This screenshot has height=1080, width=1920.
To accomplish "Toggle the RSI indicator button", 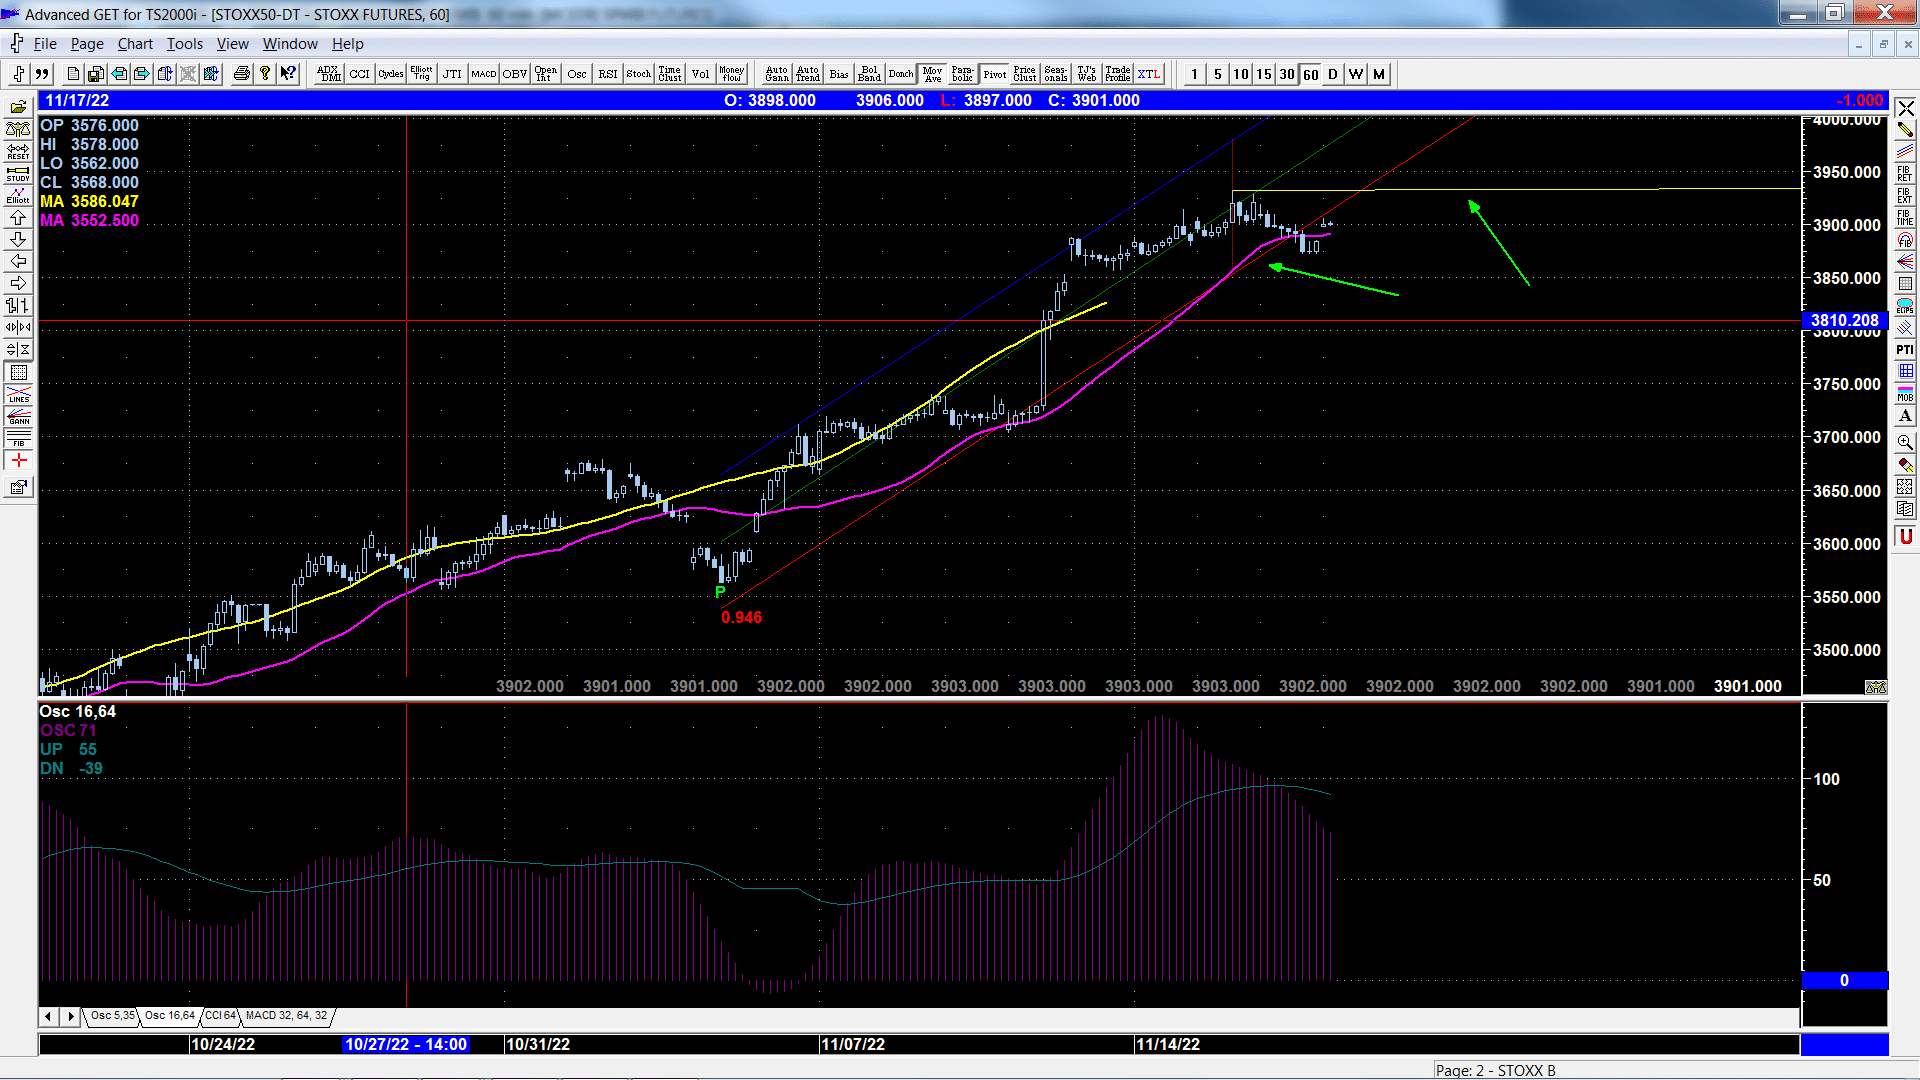I will (x=608, y=74).
